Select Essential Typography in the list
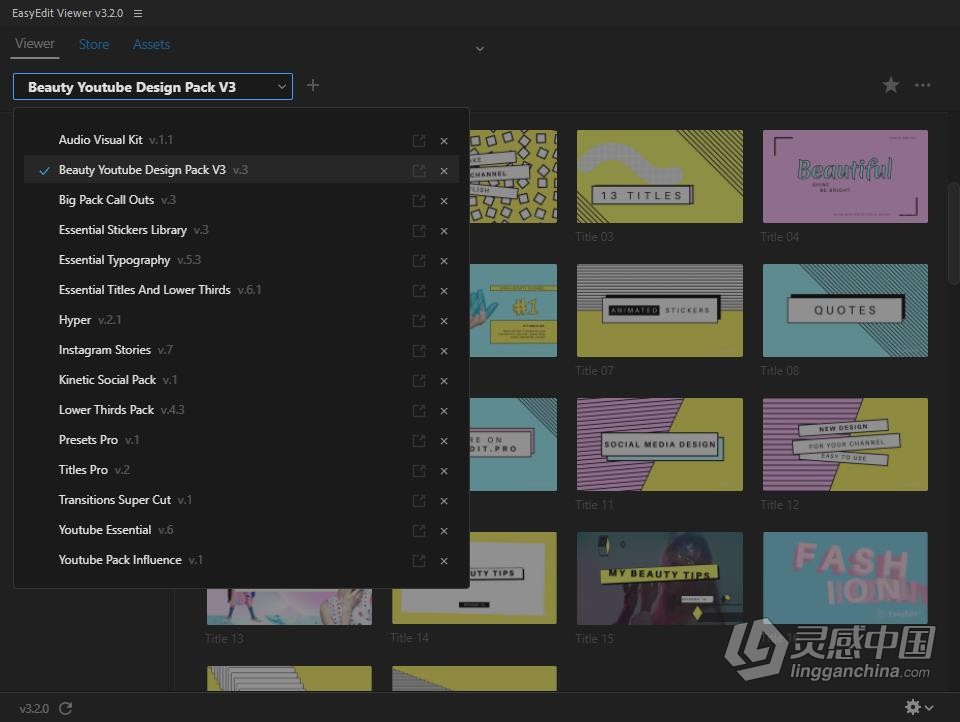Viewport: 960px width, 722px height. tap(241, 260)
